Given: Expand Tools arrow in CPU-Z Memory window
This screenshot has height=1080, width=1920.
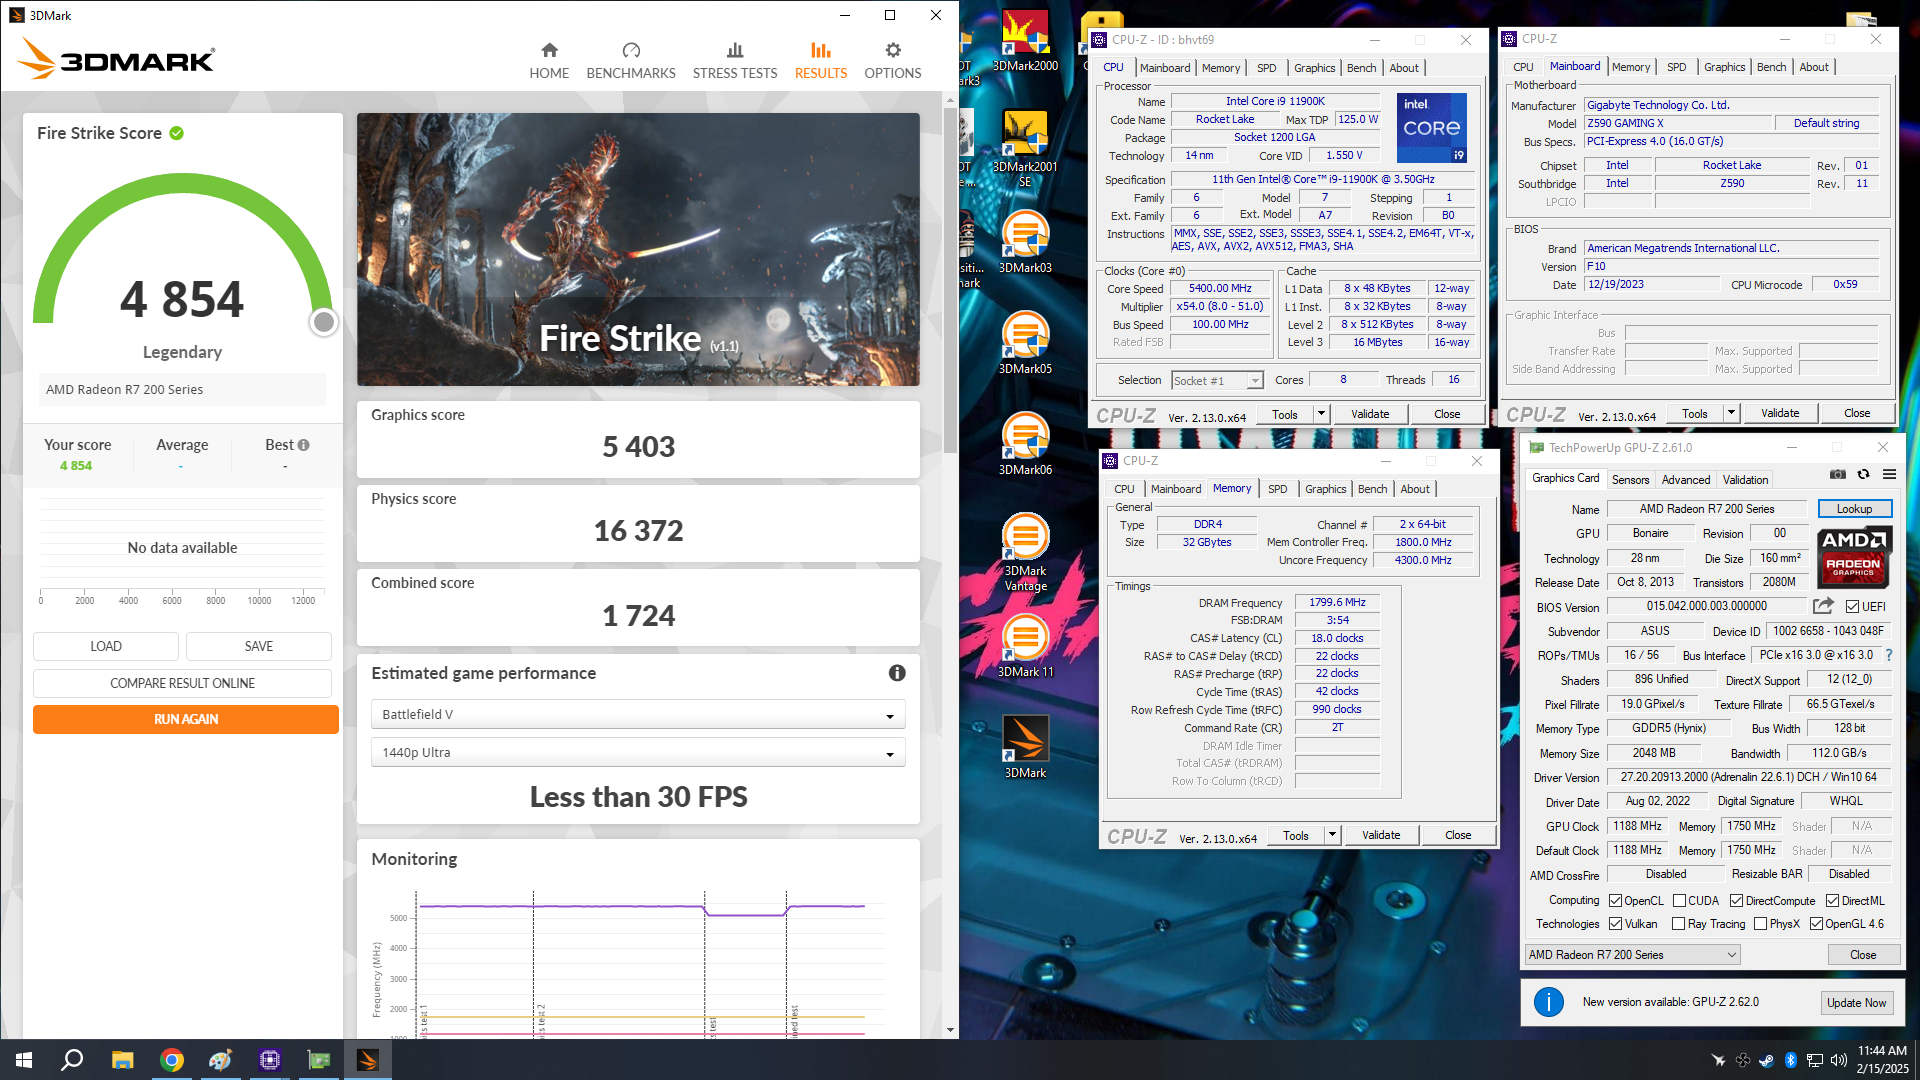Looking at the screenshot, I should [x=1331, y=836].
